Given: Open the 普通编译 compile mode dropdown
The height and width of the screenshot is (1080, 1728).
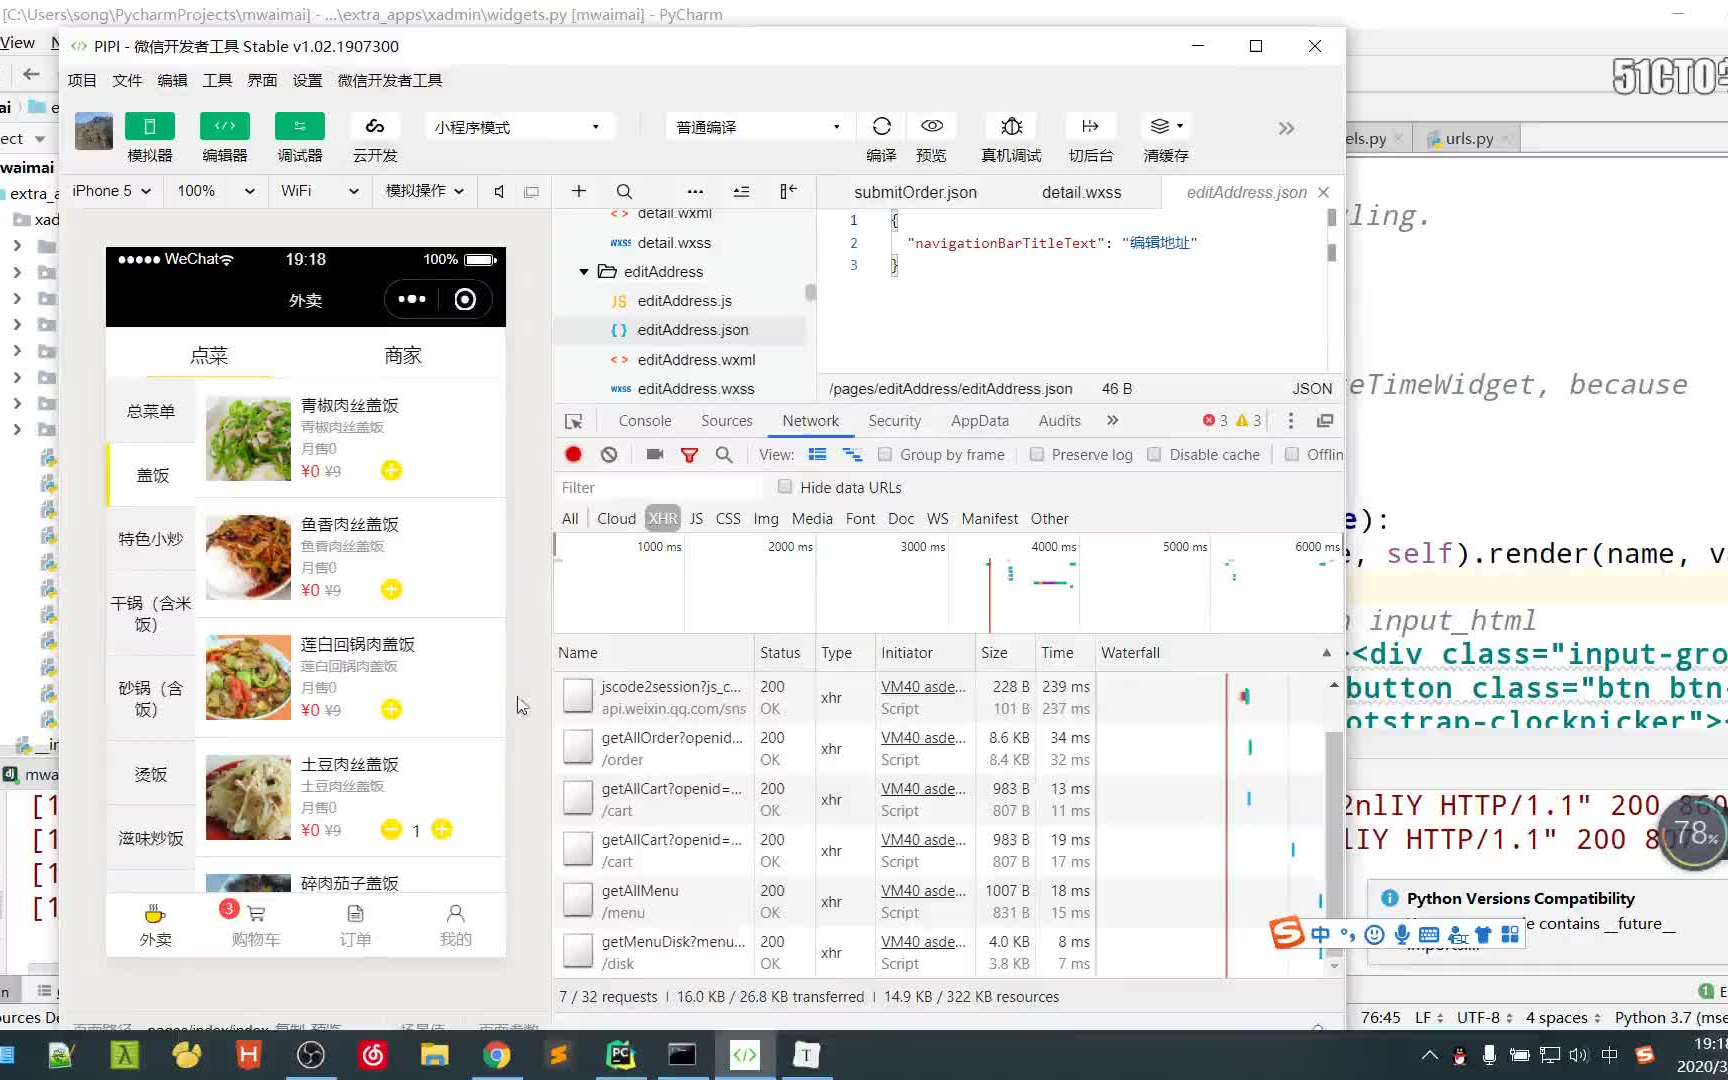Looking at the screenshot, I should click(x=757, y=126).
